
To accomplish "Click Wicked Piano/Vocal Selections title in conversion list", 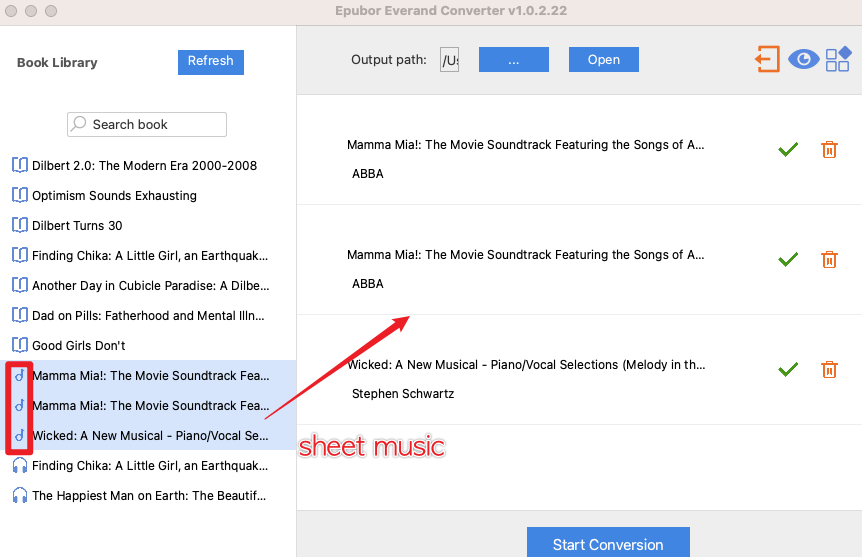I will (x=527, y=365).
